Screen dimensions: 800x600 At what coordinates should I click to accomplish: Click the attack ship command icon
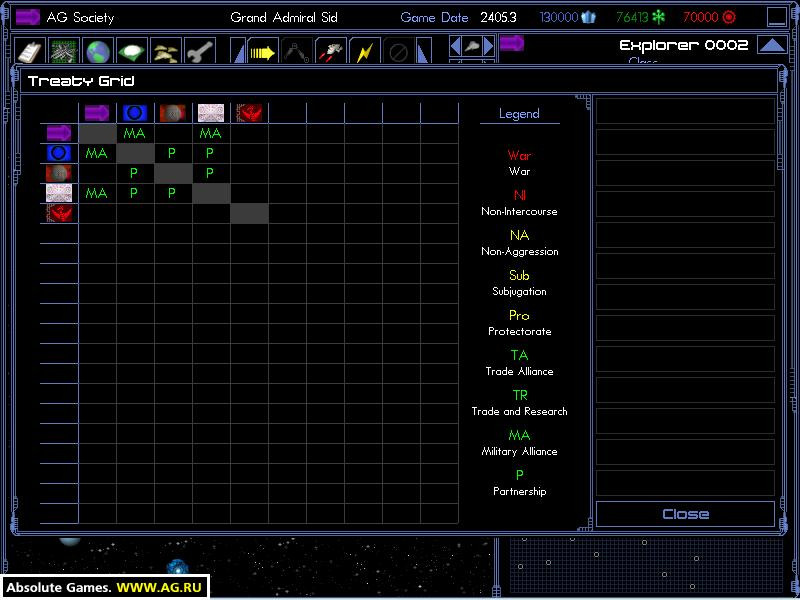[x=331, y=52]
